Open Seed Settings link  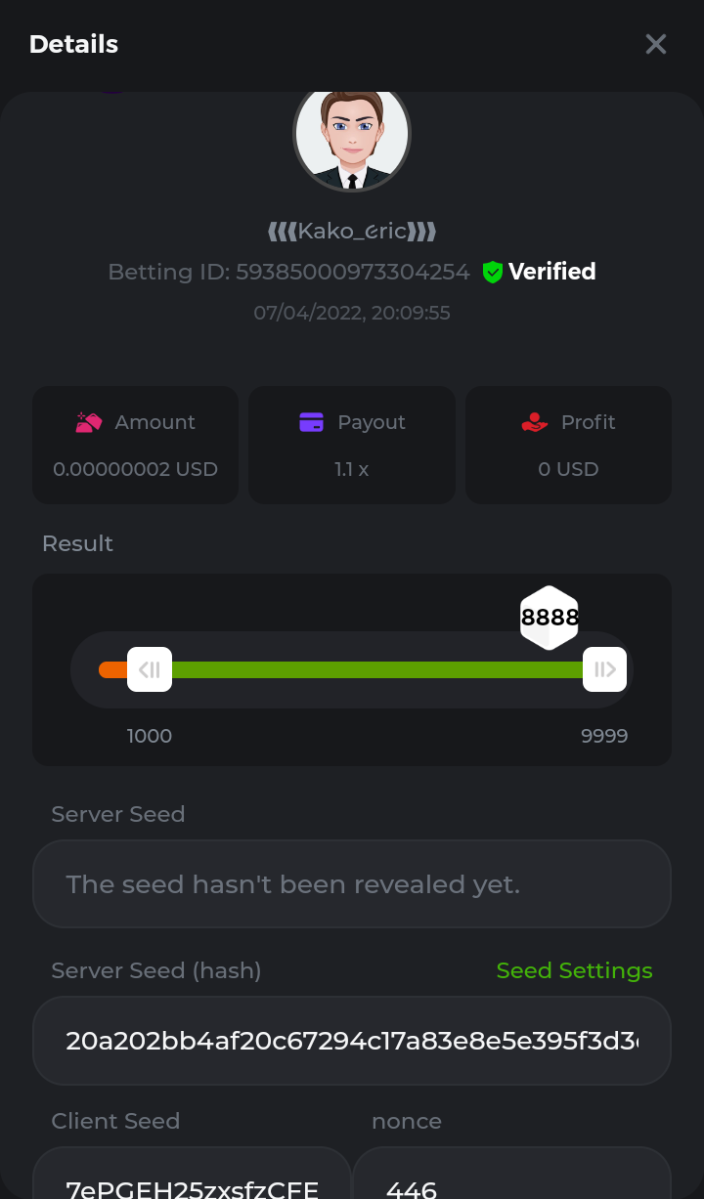574,971
